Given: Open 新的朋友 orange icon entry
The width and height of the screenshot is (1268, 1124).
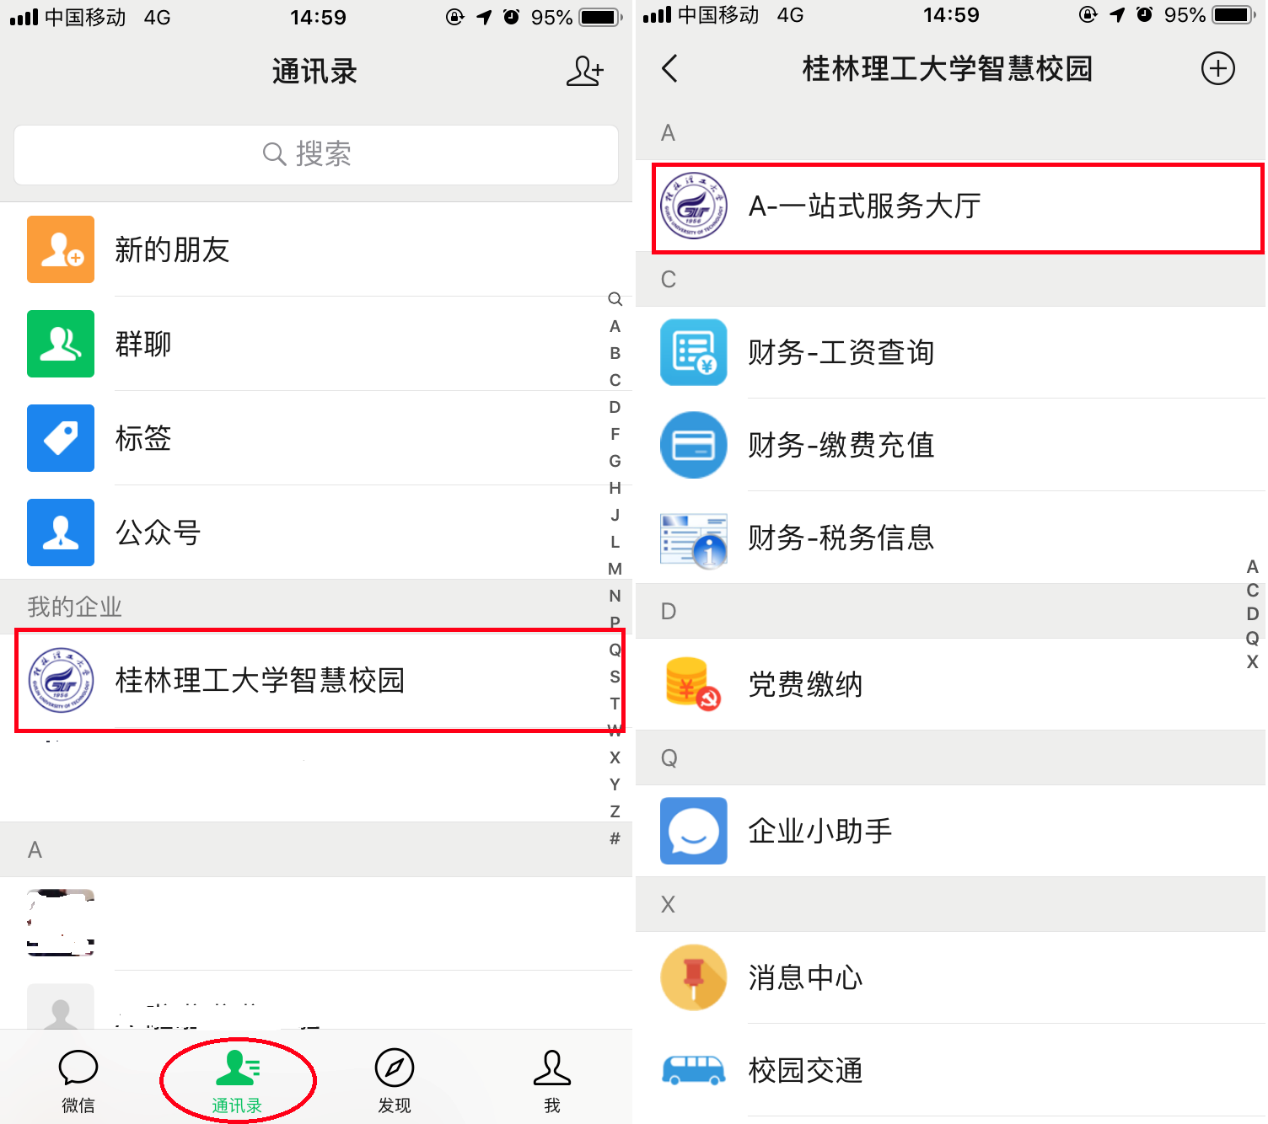Looking at the screenshot, I should pos(61,249).
